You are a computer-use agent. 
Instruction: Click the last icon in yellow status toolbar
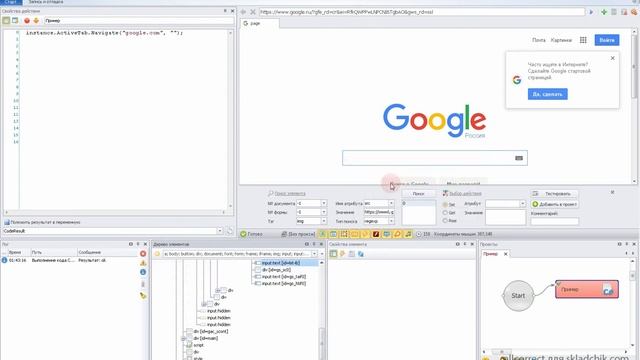(407, 234)
